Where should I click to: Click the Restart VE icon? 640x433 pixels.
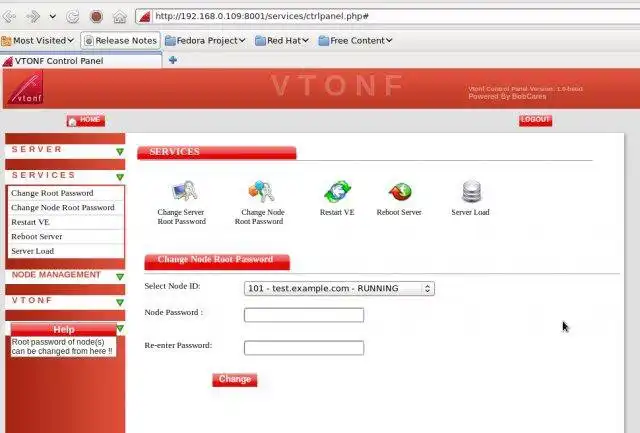pyautogui.click(x=337, y=192)
